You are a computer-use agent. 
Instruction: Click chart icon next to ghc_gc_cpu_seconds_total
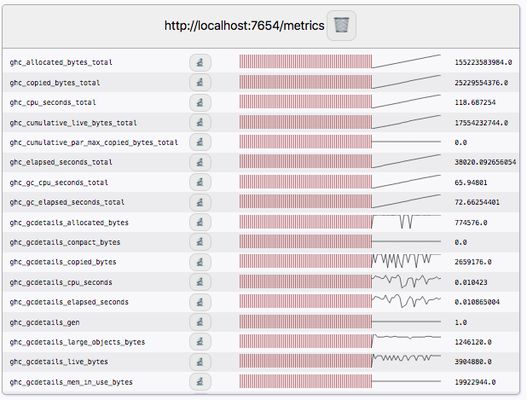200,182
